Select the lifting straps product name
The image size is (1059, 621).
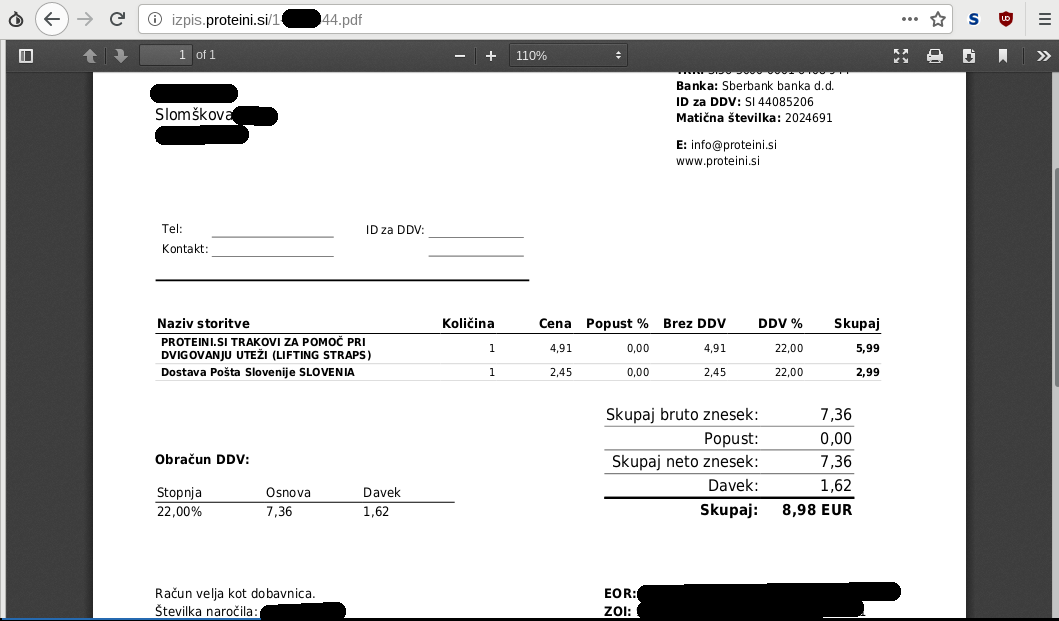coord(266,348)
